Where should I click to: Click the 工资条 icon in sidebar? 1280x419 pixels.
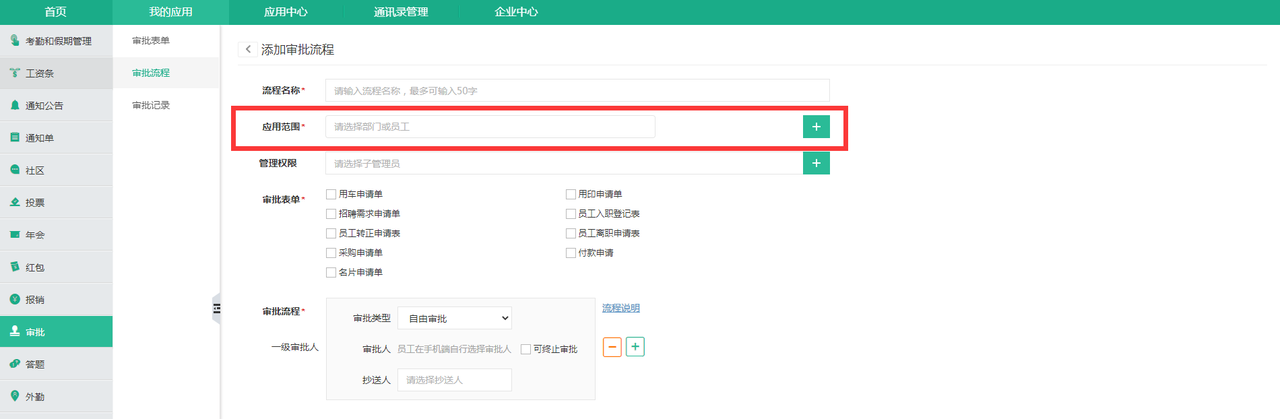[15, 73]
